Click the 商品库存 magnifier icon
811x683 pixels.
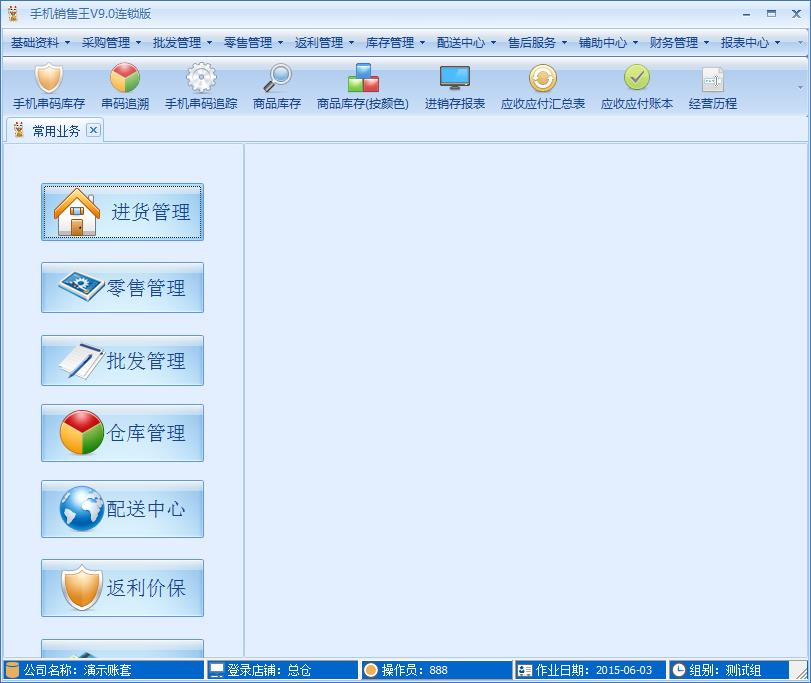tap(277, 85)
